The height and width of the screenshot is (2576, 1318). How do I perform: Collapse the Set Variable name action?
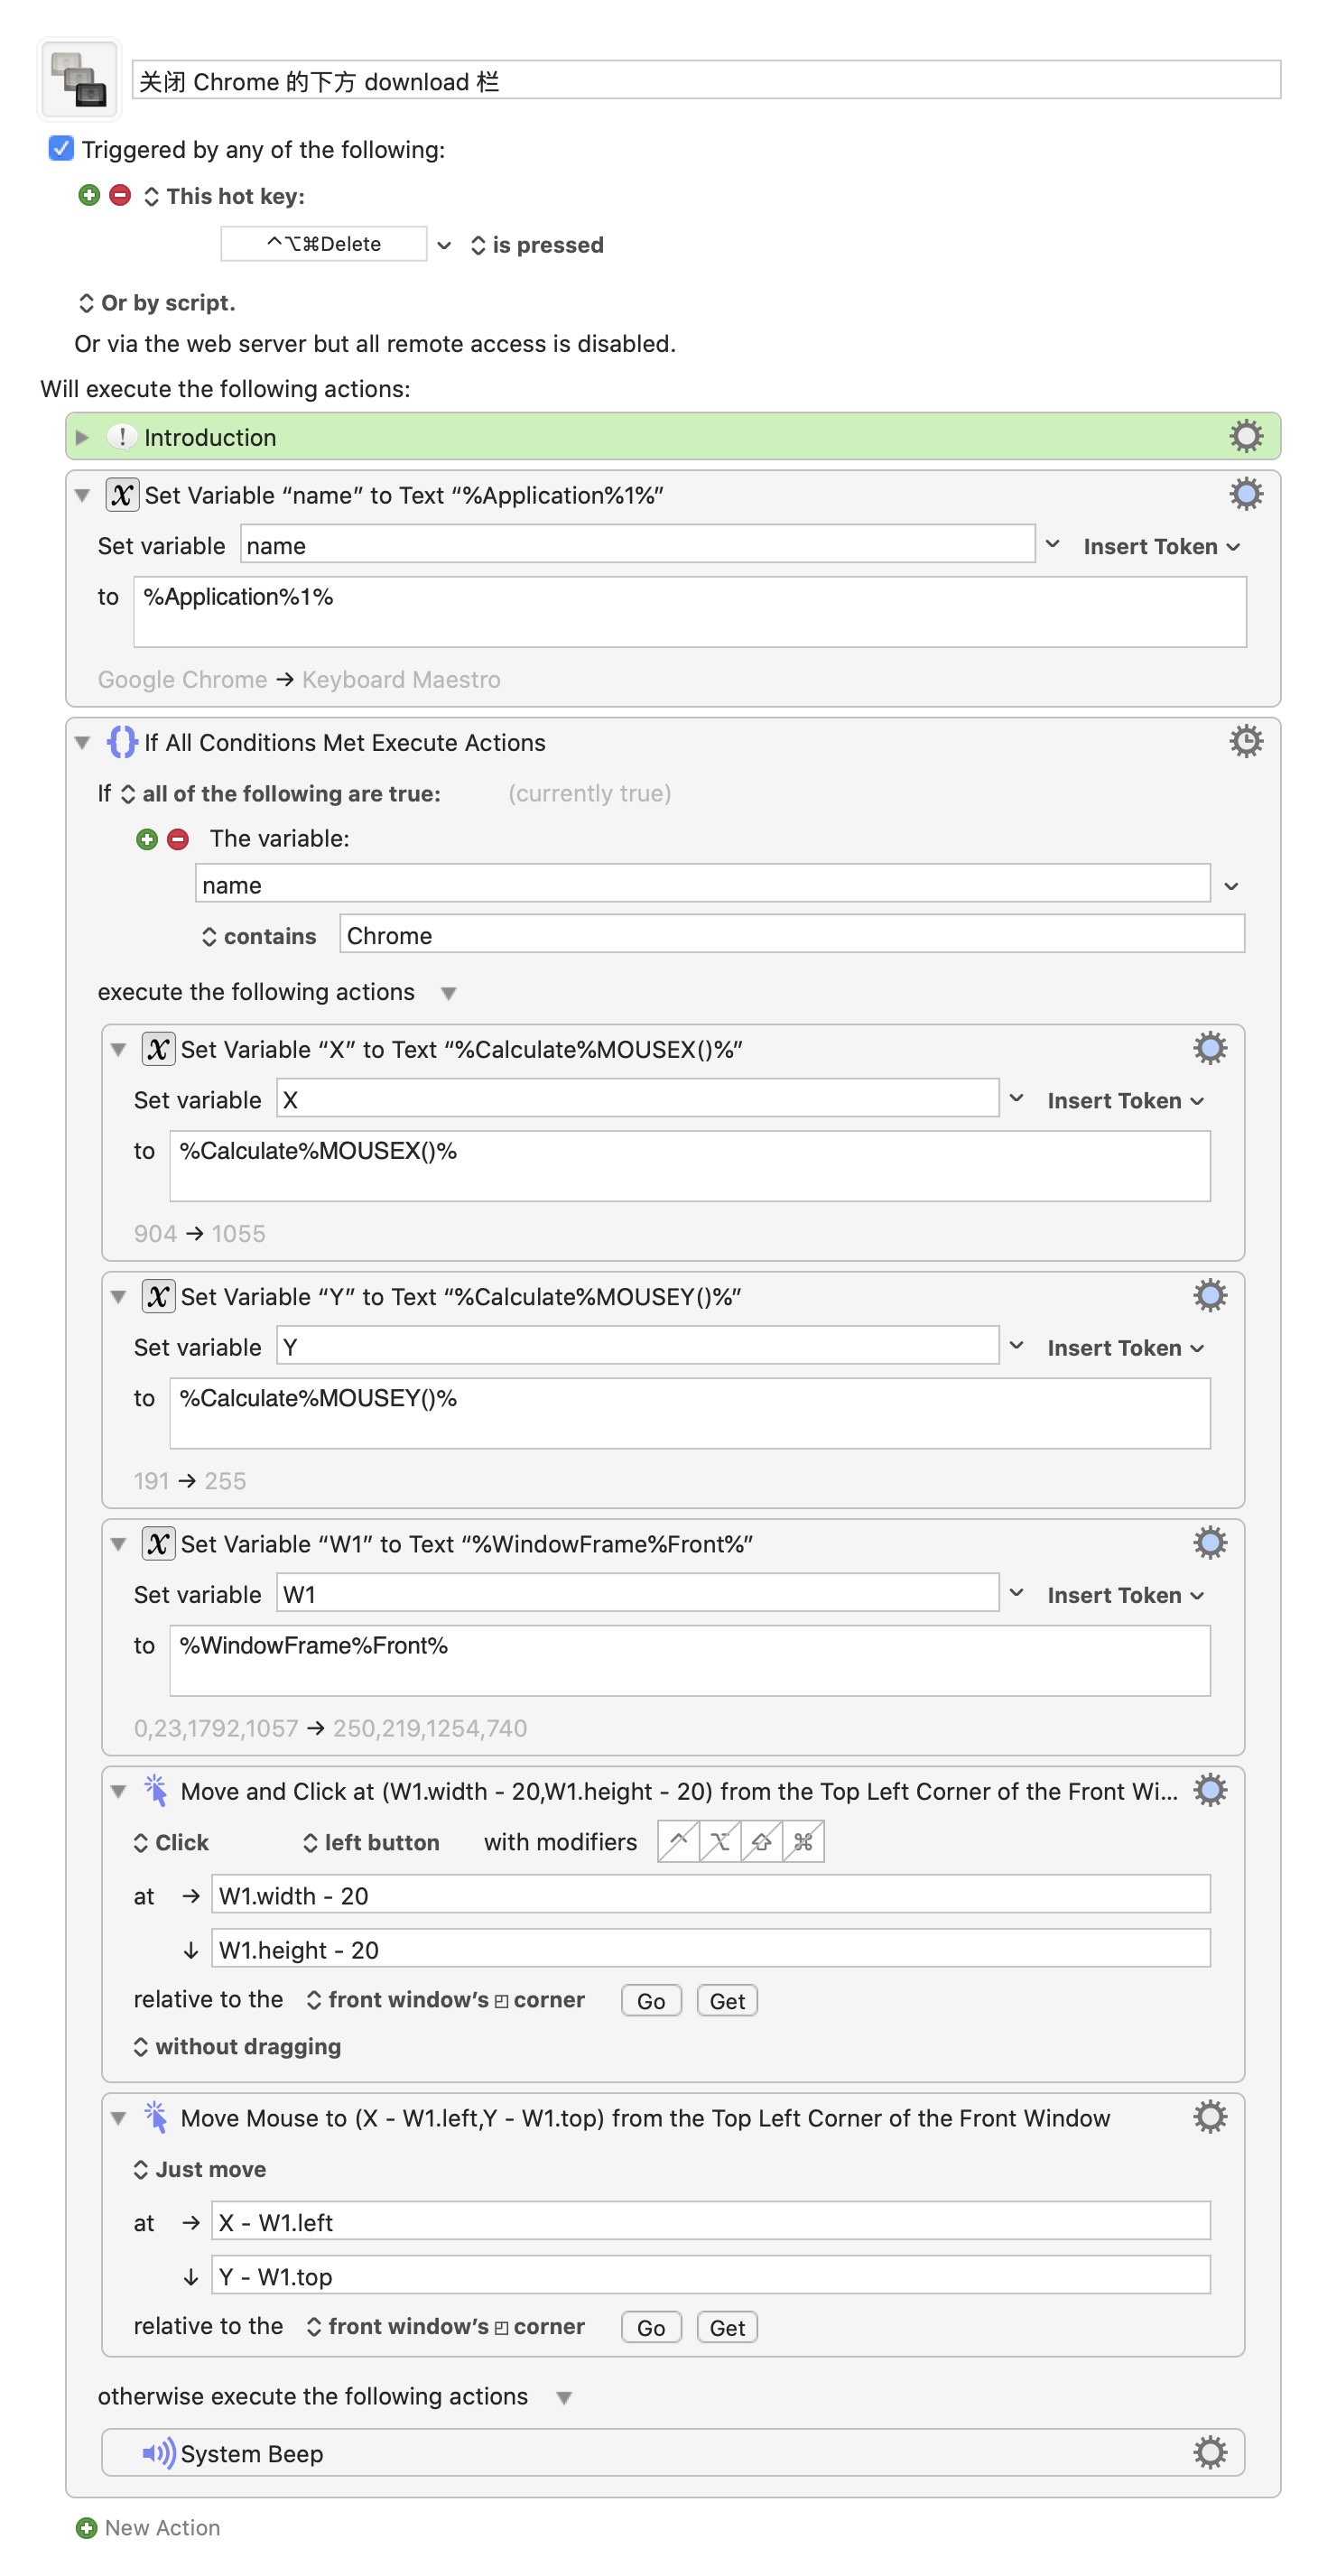pos(83,495)
